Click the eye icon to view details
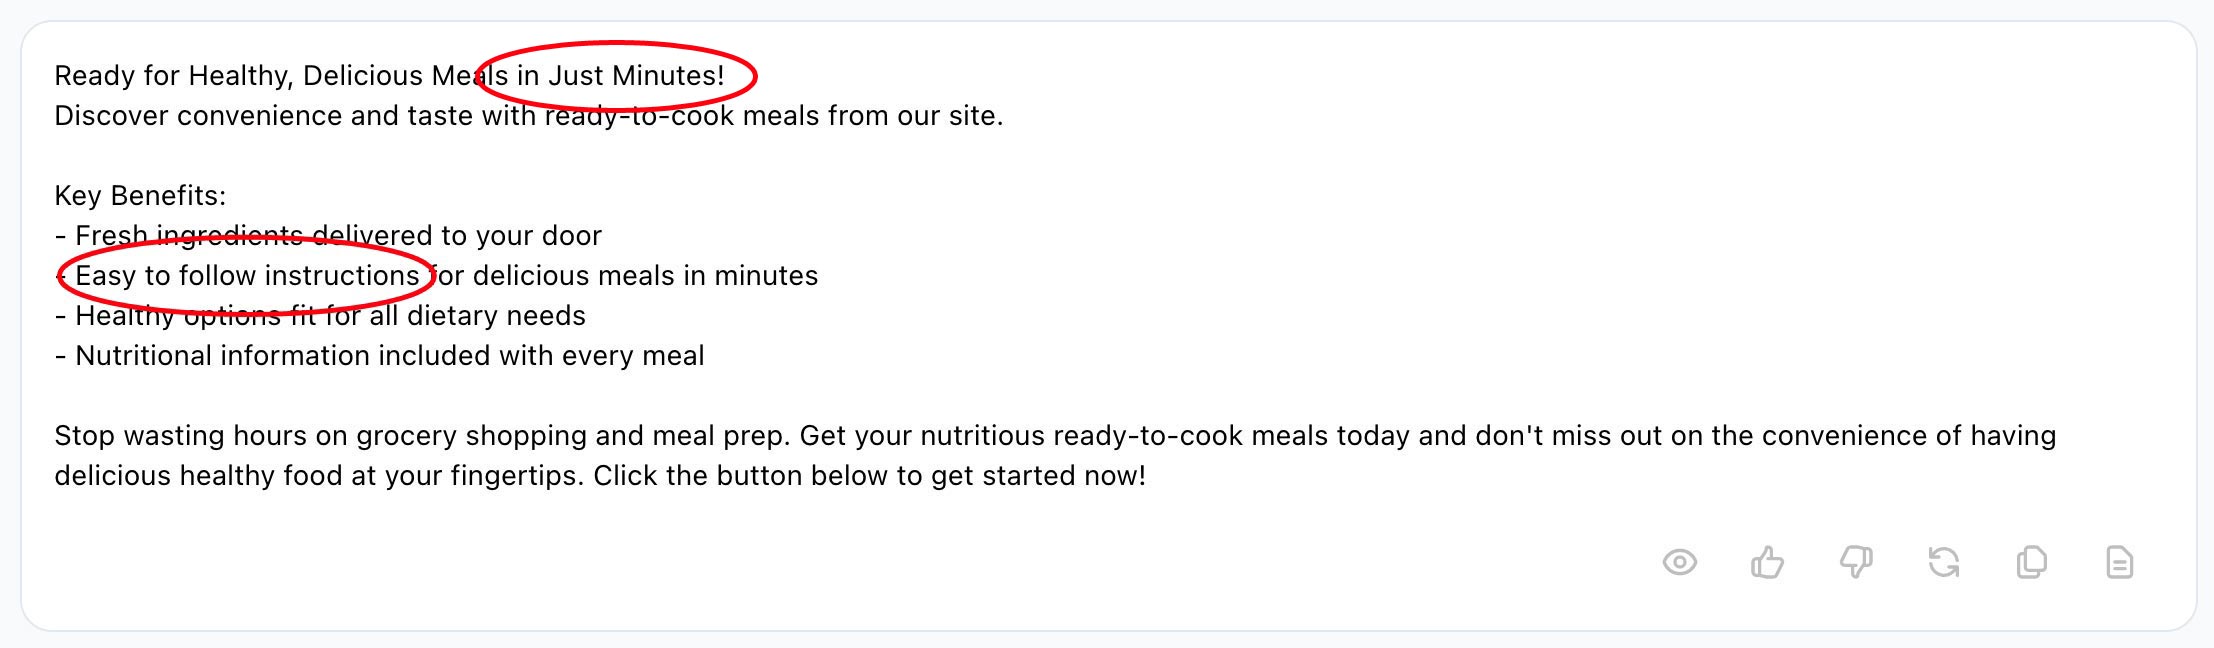Image resolution: width=2214 pixels, height=648 pixels. click(x=1679, y=563)
